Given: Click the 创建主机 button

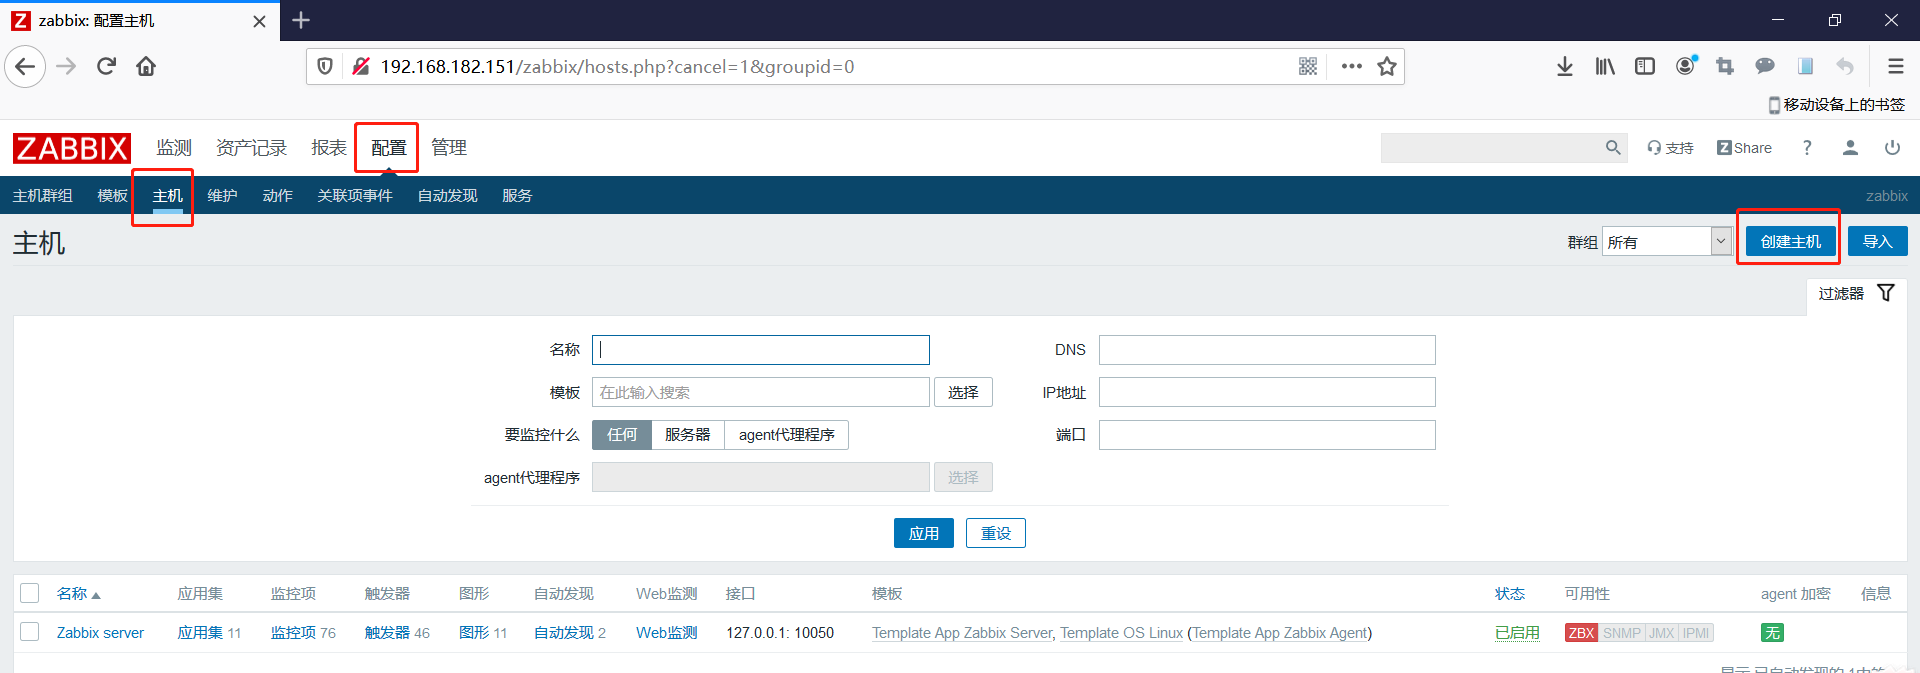Looking at the screenshot, I should coord(1791,242).
